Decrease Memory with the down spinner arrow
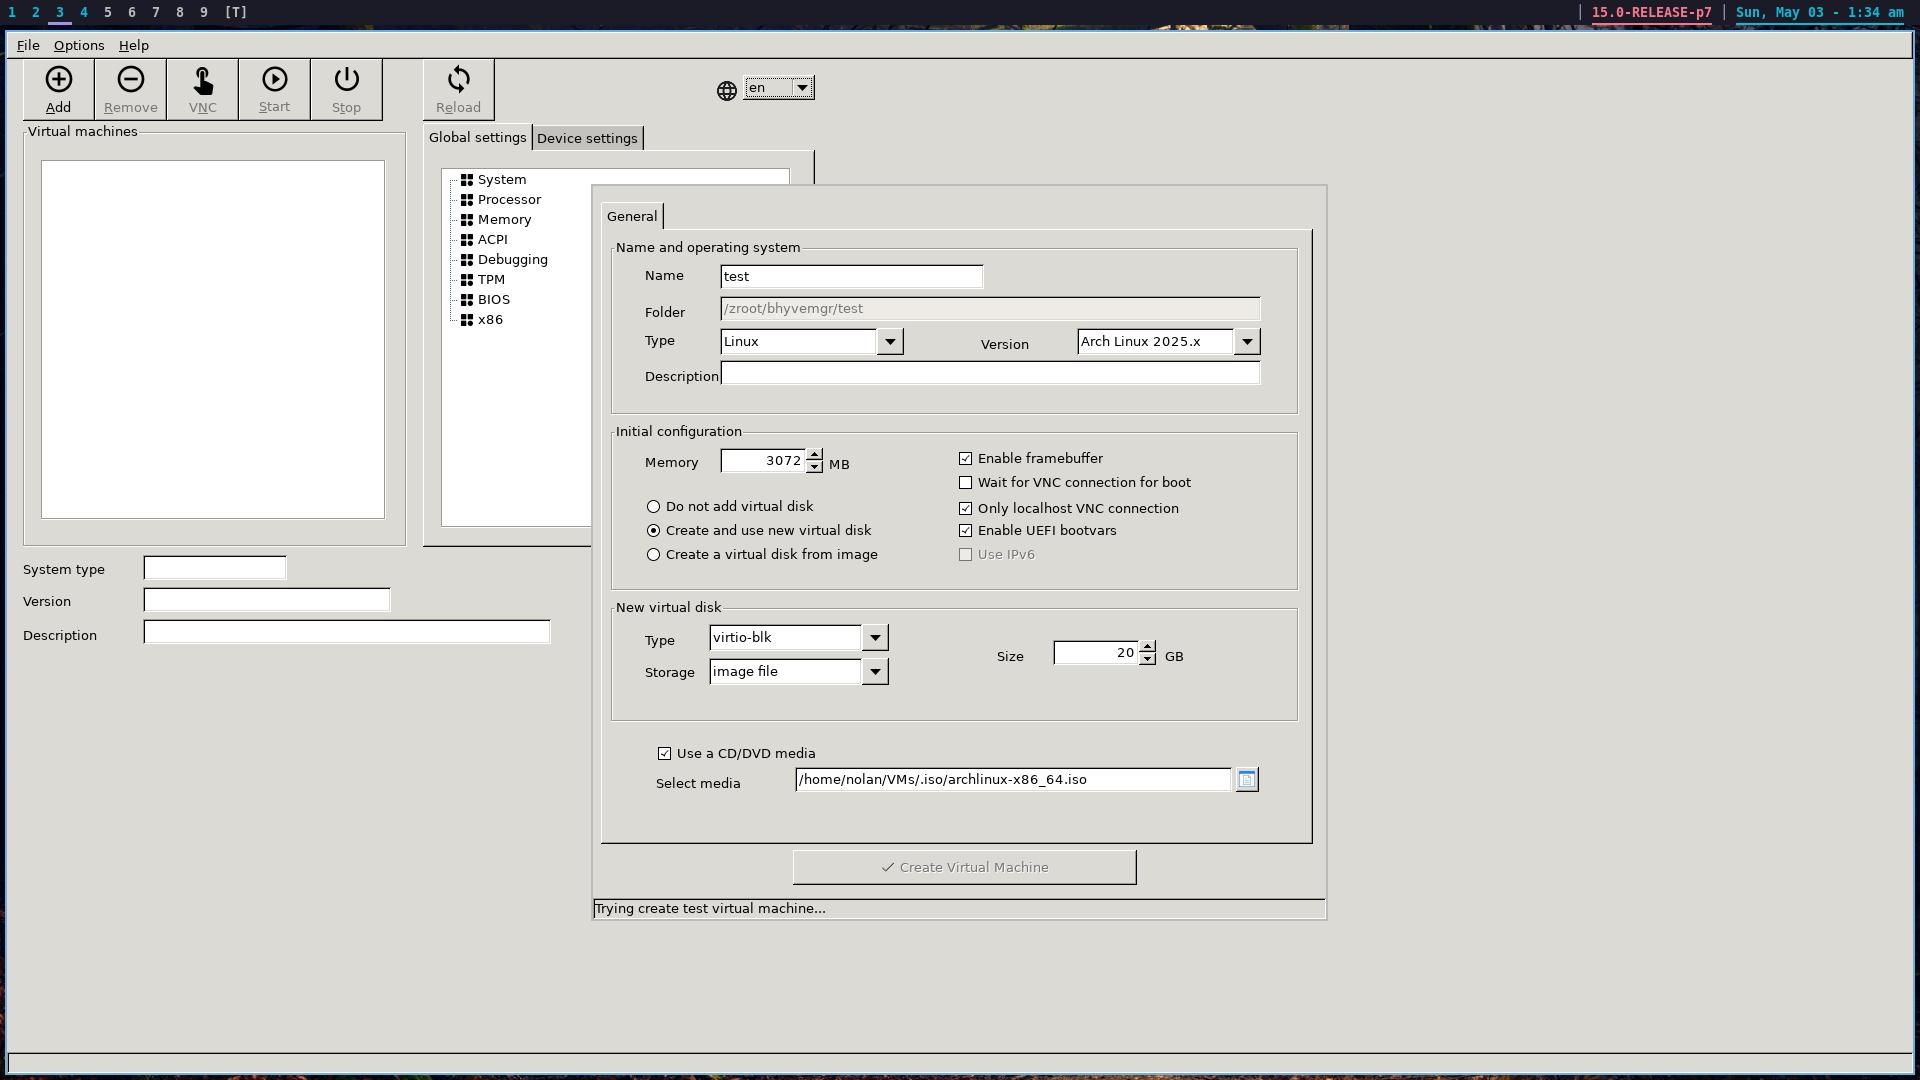 tap(814, 467)
